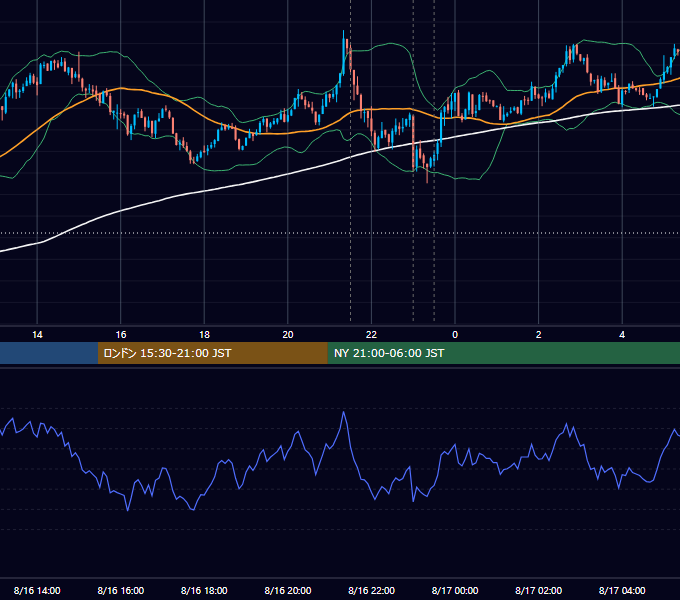Click the 8/17 04:00 time label
Screen dimensions: 680x600
click(622, 590)
